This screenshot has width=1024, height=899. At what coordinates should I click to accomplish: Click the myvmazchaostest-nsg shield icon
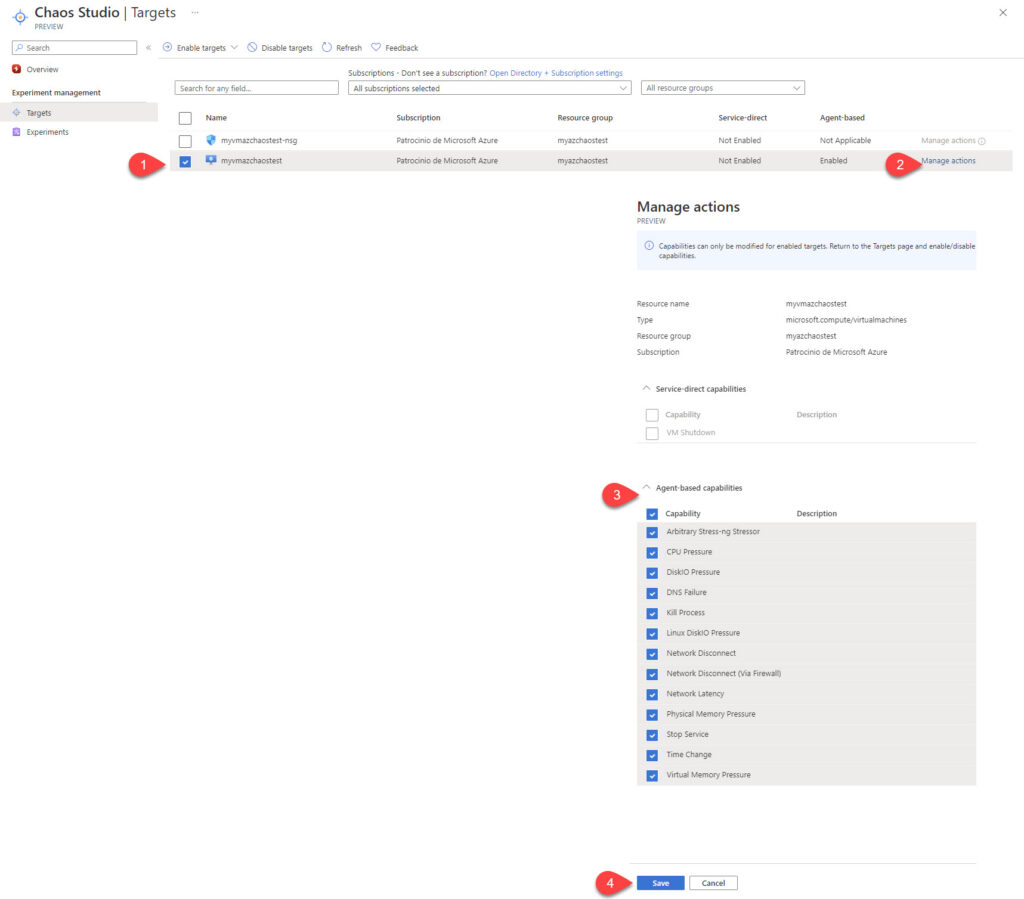(x=211, y=140)
